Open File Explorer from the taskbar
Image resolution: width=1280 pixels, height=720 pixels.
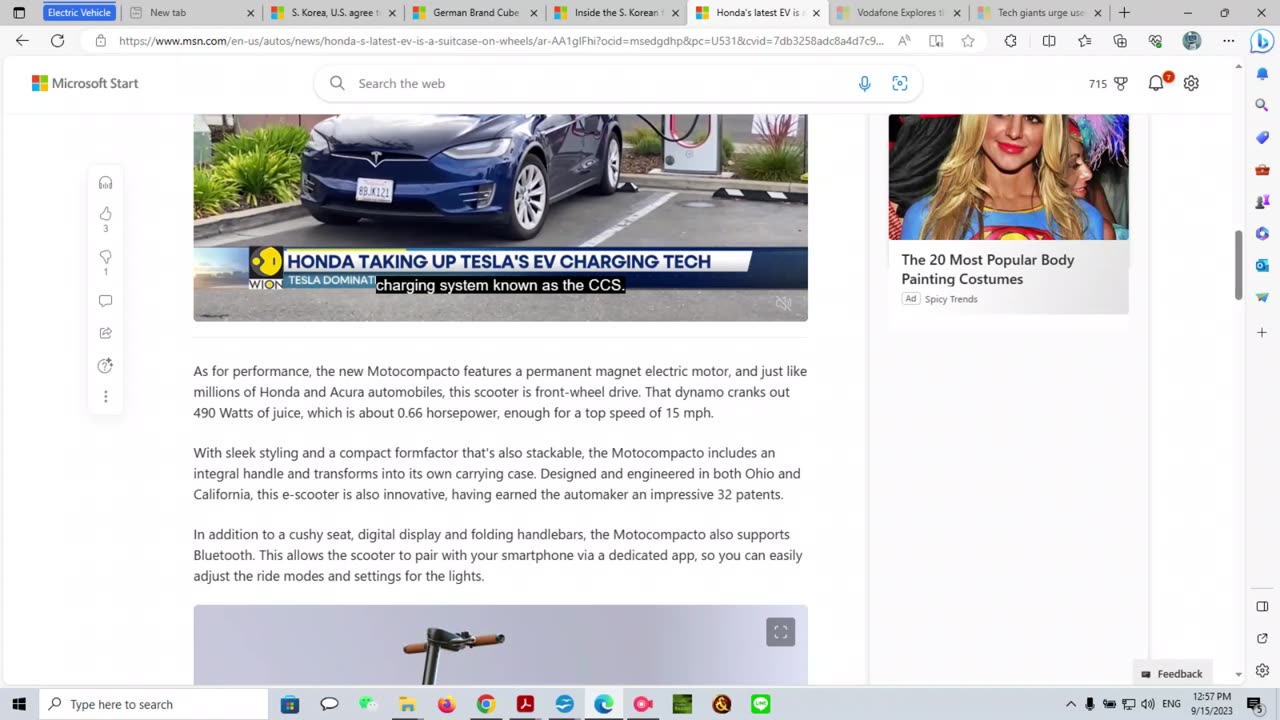point(407,704)
